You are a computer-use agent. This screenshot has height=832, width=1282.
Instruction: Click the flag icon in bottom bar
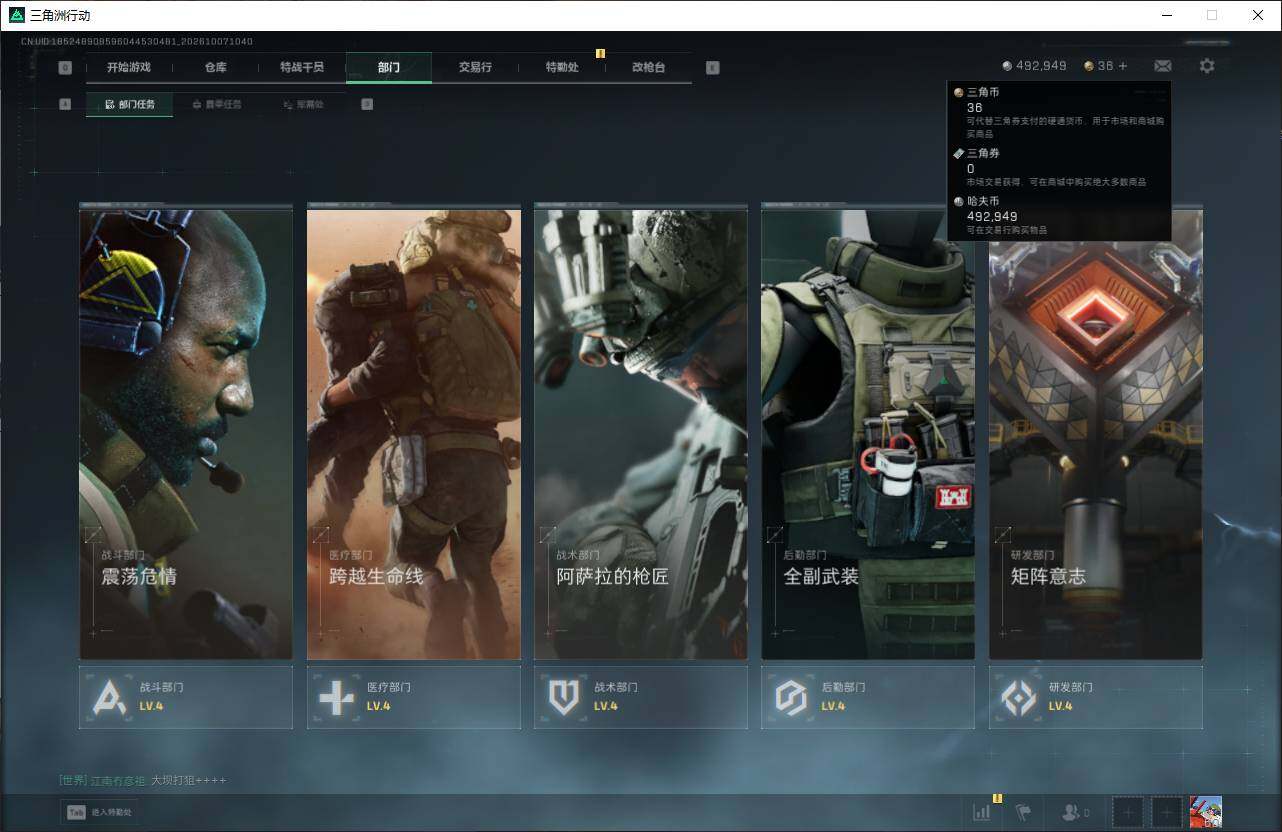(x=1023, y=812)
